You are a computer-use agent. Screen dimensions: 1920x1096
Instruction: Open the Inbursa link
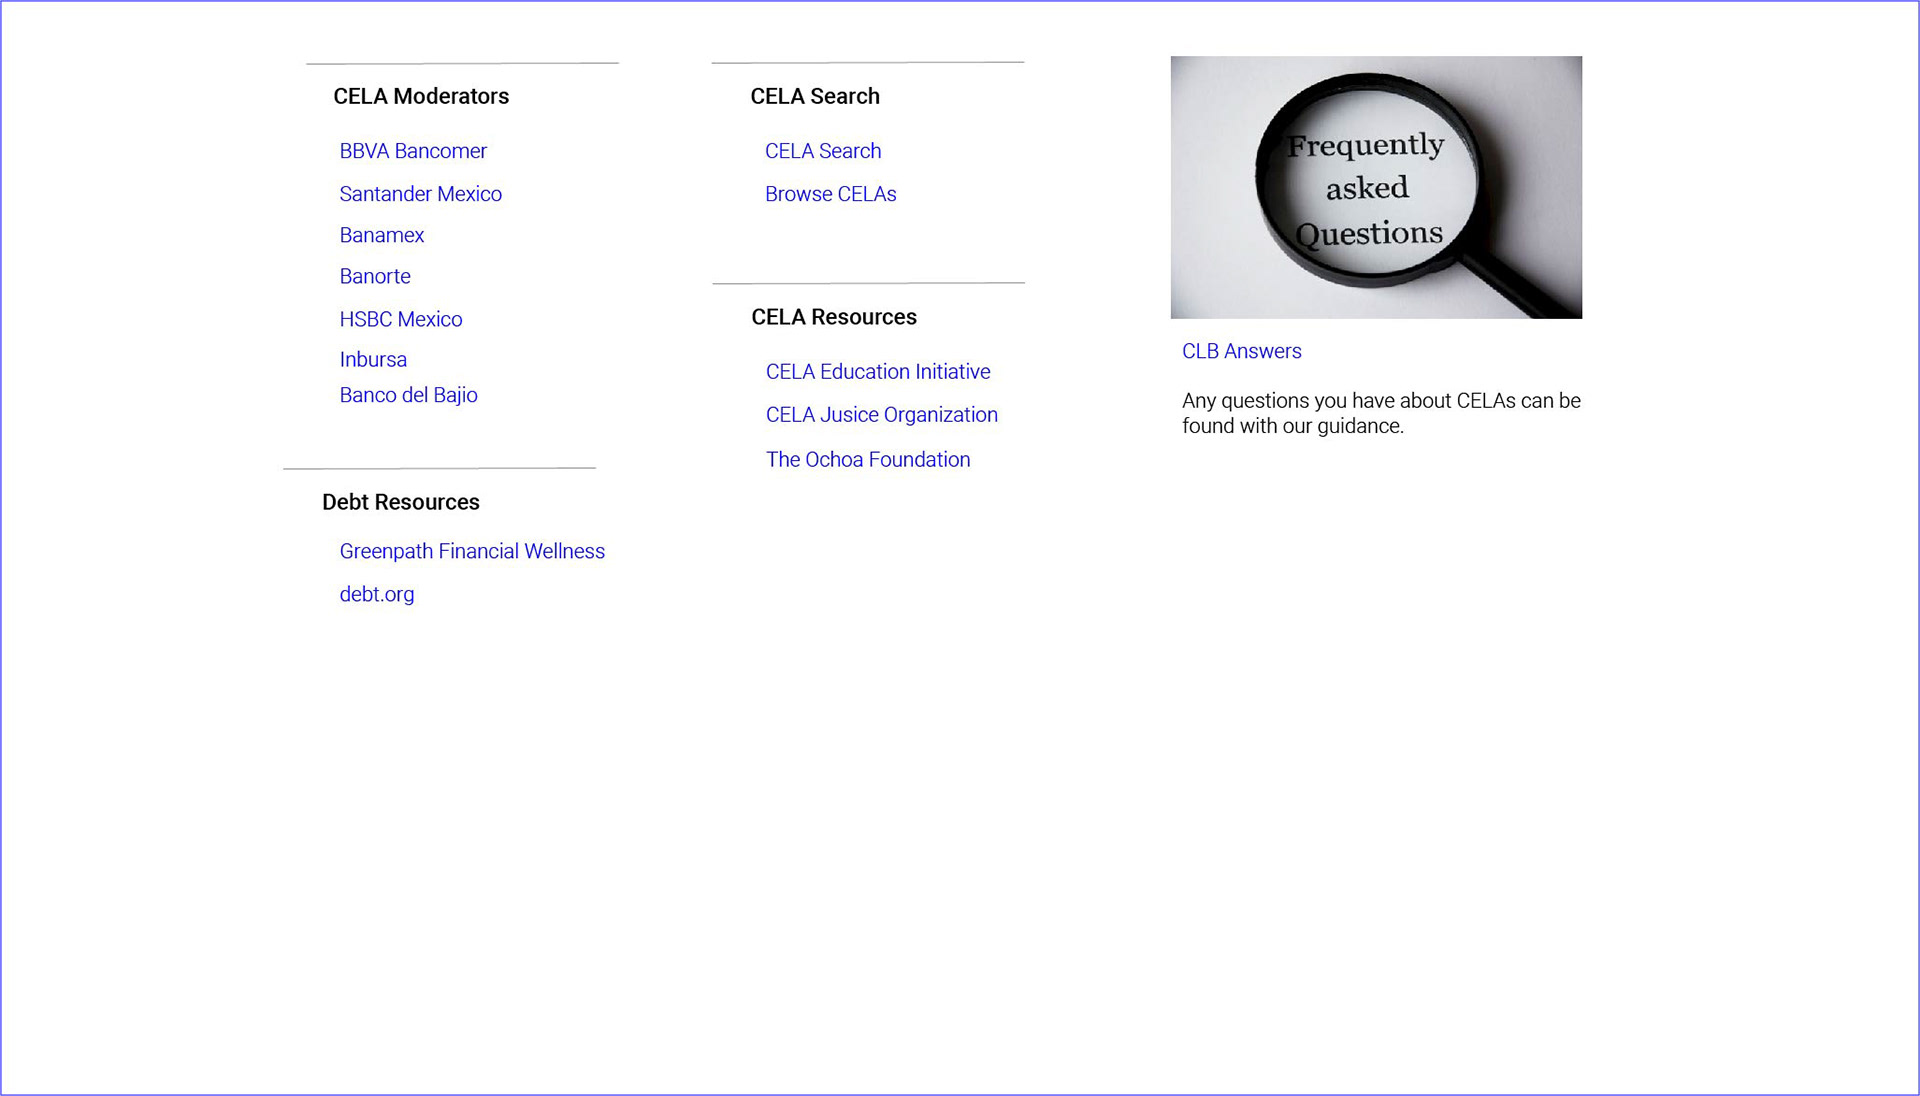pos(373,359)
